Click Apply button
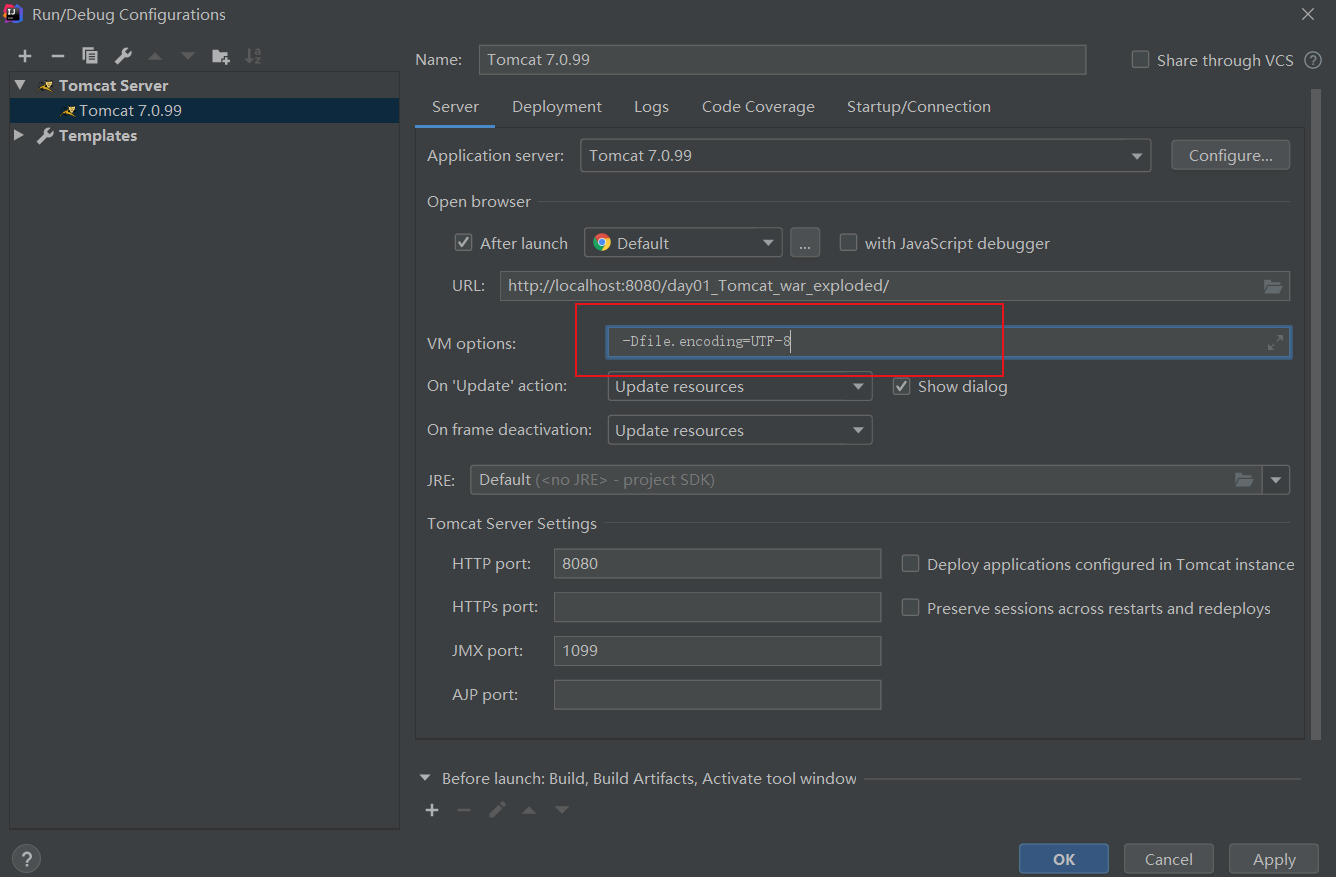The height and width of the screenshot is (877, 1336). (x=1274, y=859)
